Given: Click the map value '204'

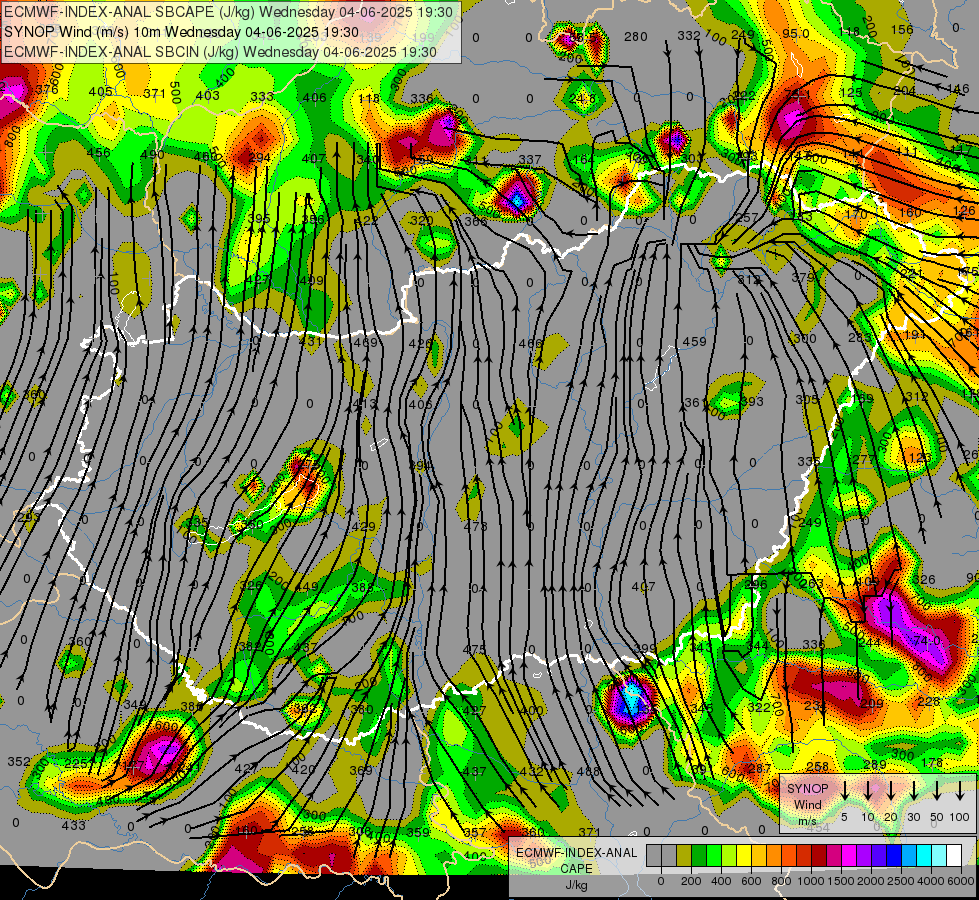Looking at the screenshot, I should [x=905, y=91].
